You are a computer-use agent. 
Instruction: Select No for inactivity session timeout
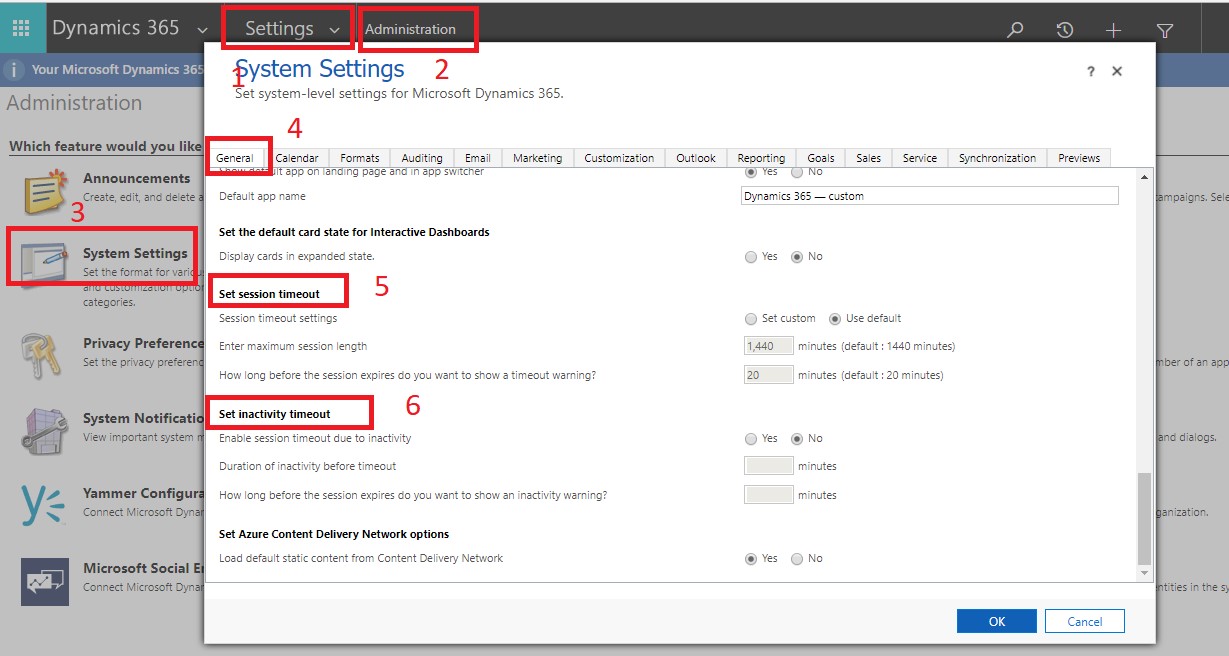pos(797,439)
